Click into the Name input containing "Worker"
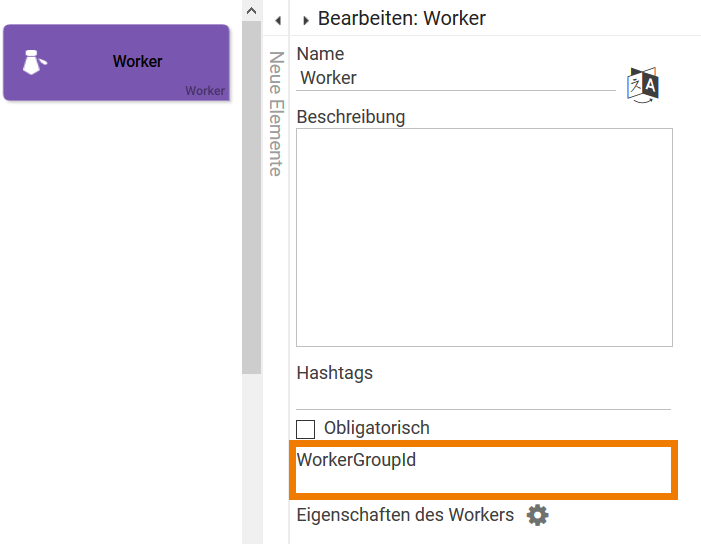 point(456,78)
